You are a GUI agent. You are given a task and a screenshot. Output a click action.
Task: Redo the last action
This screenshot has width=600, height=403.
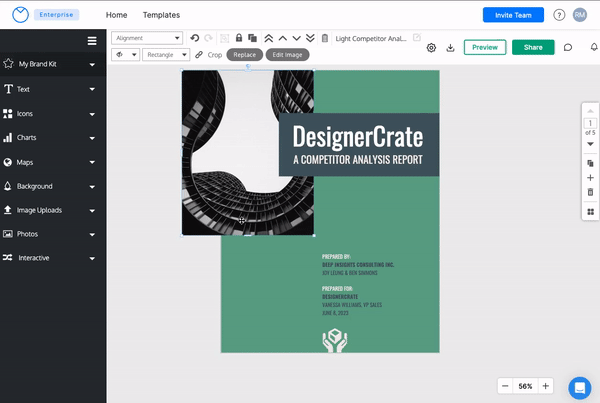[x=209, y=38]
